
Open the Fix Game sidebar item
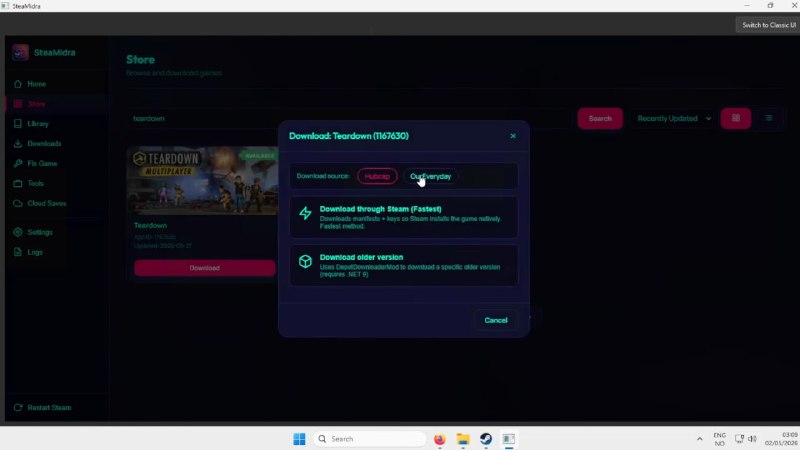click(x=56, y=163)
